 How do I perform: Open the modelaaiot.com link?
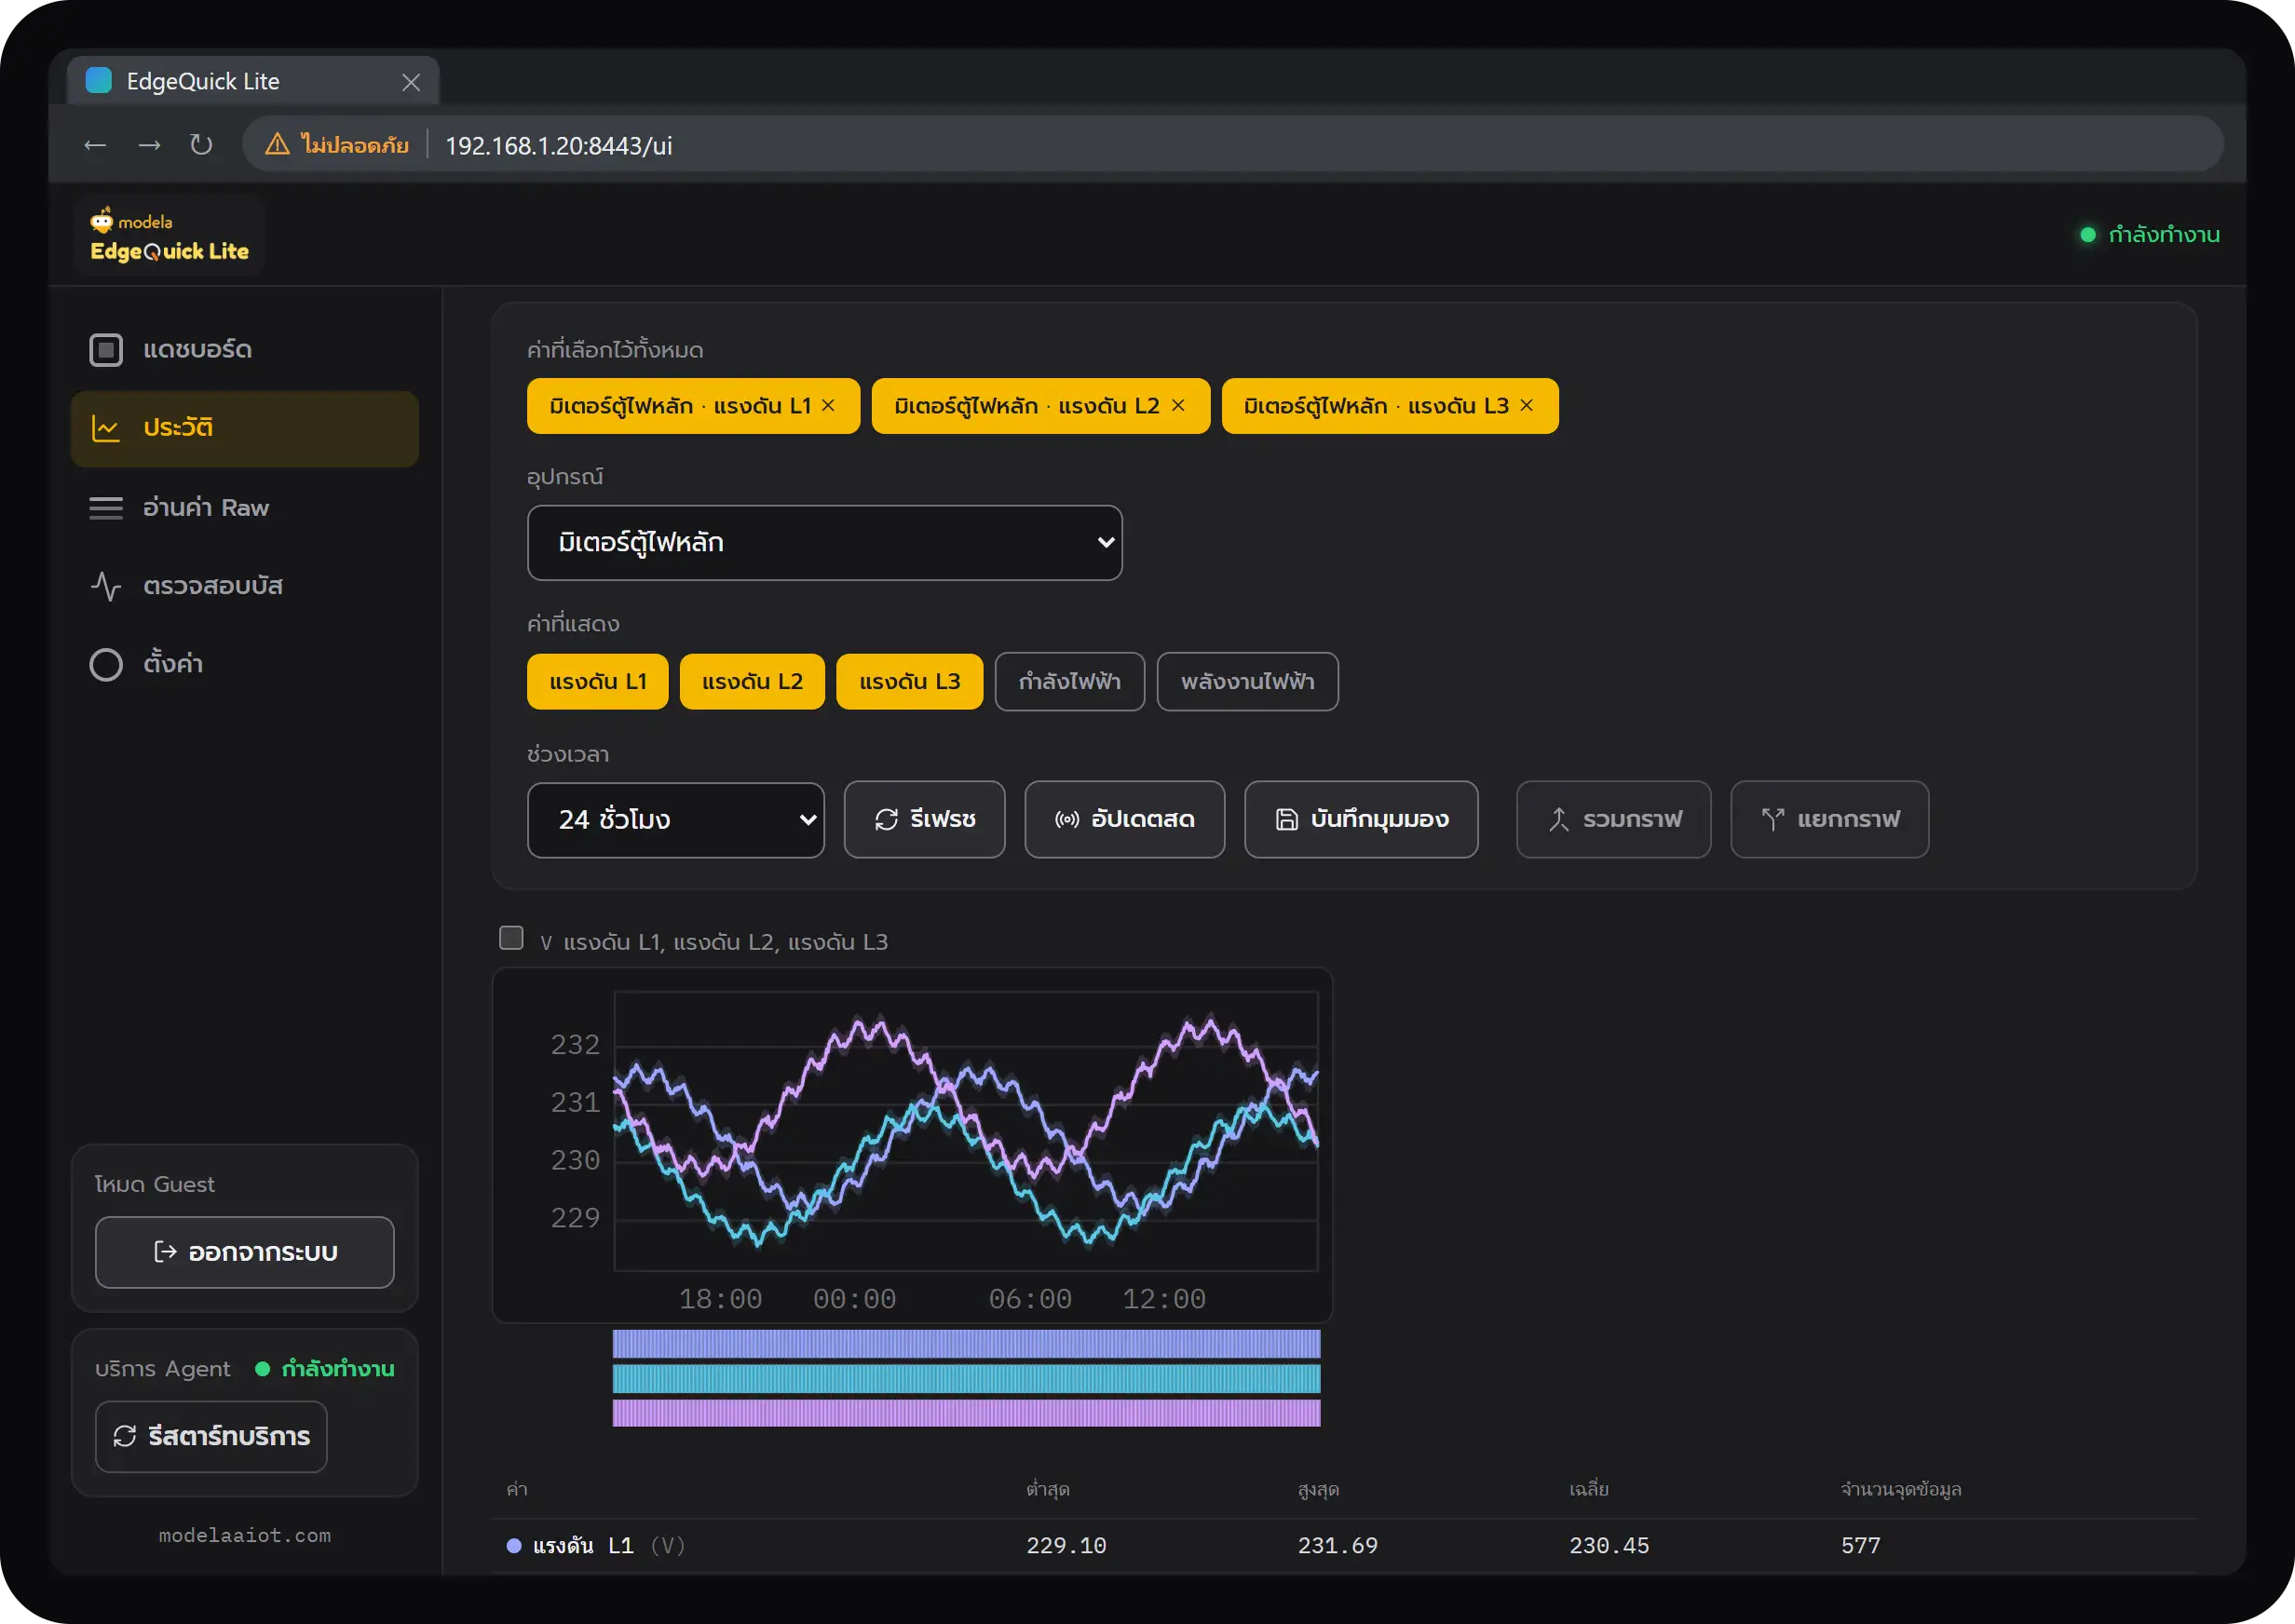pyautogui.click(x=244, y=1536)
